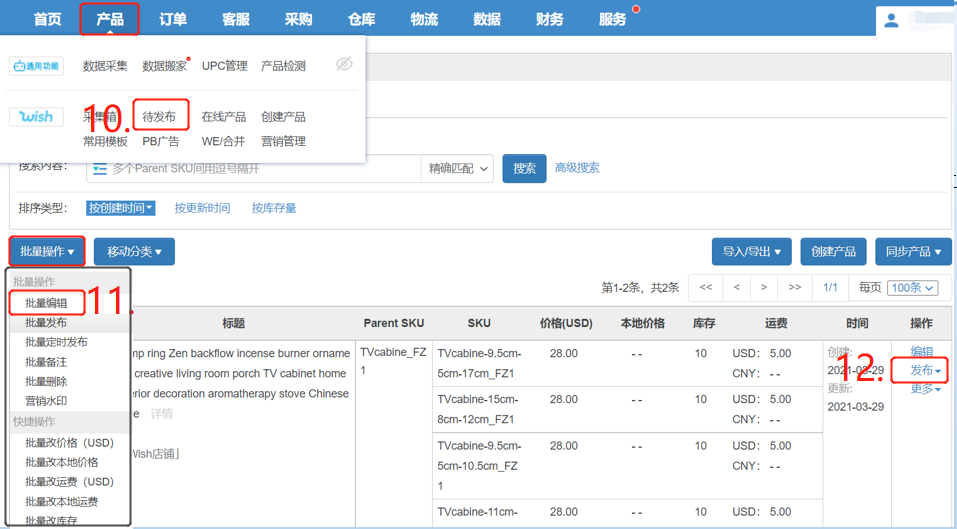Open the 财务 top menu
The width and height of the screenshot is (957, 529).
[x=549, y=20]
